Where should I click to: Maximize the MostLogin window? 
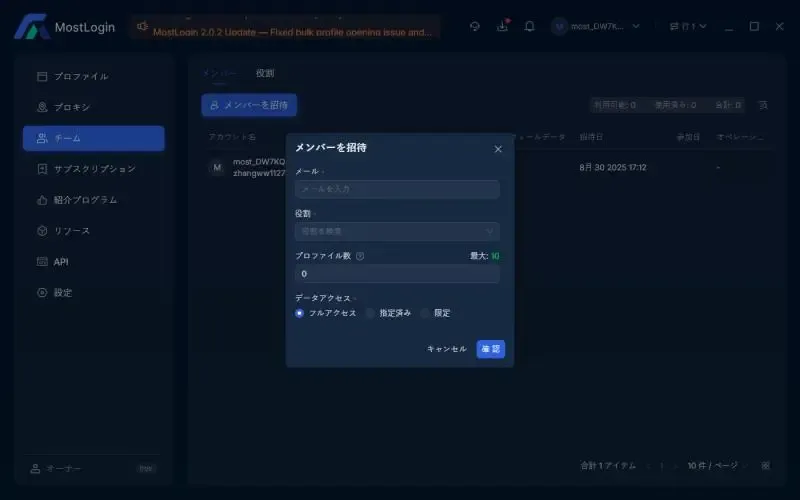(754, 26)
